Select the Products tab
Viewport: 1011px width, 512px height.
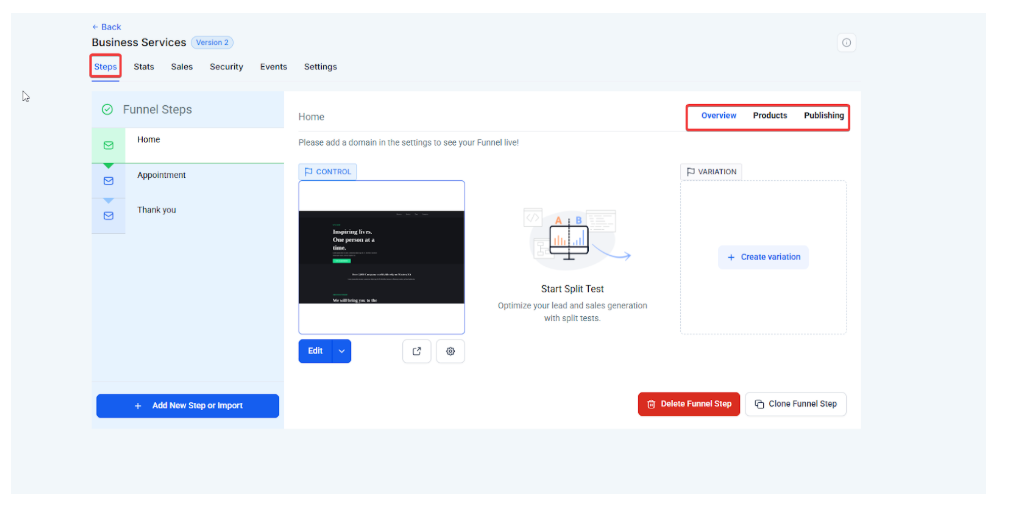pos(769,116)
